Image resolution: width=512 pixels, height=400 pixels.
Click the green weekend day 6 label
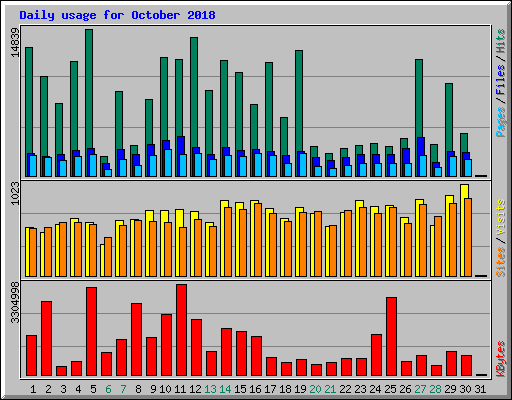pos(108,389)
